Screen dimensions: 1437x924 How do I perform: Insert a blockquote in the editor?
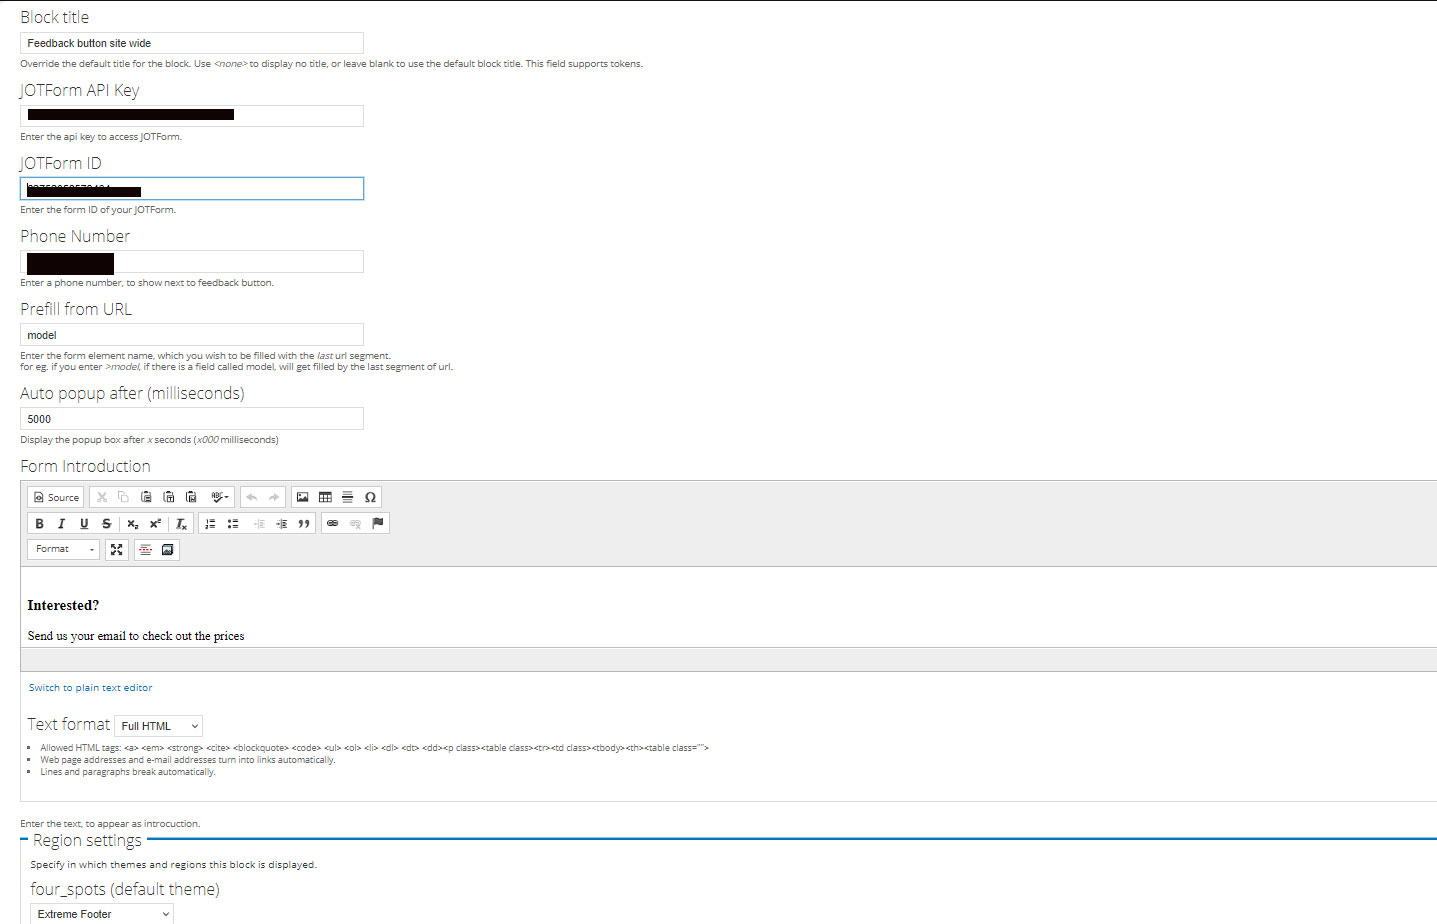coord(303,523)
